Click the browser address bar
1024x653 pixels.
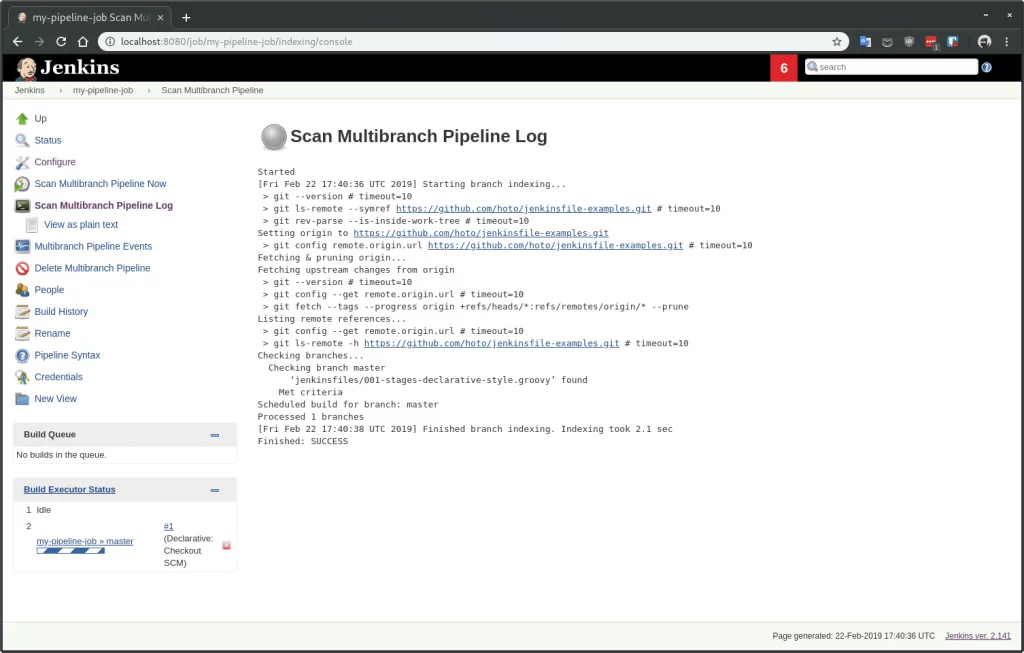click(473, 42)
